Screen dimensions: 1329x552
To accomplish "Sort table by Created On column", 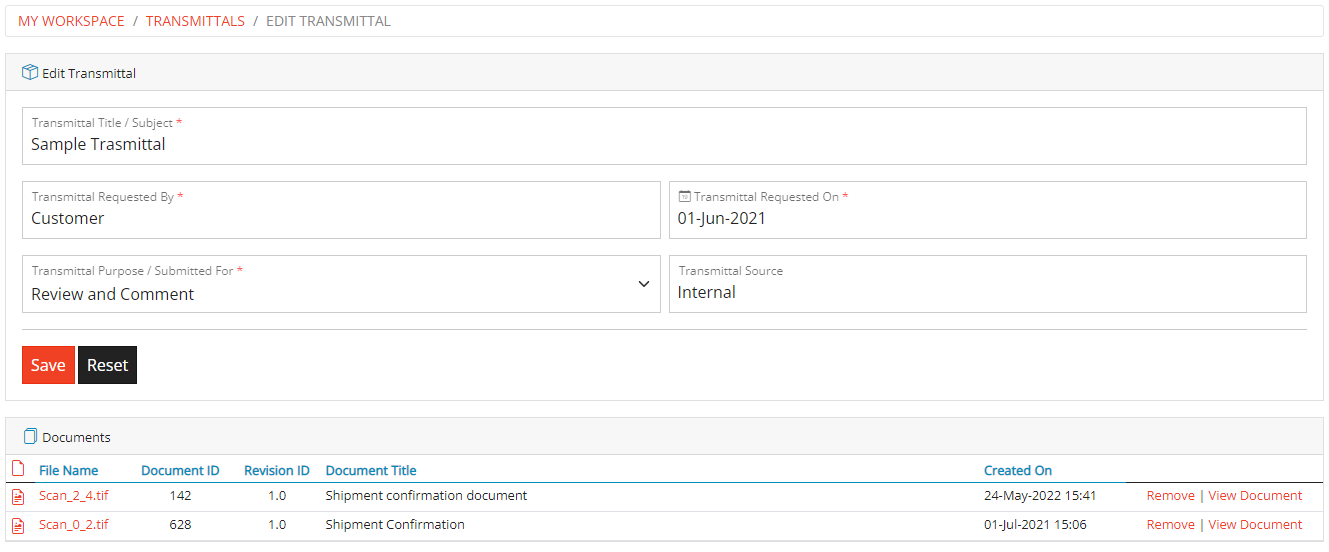I will click(1017, 471).
